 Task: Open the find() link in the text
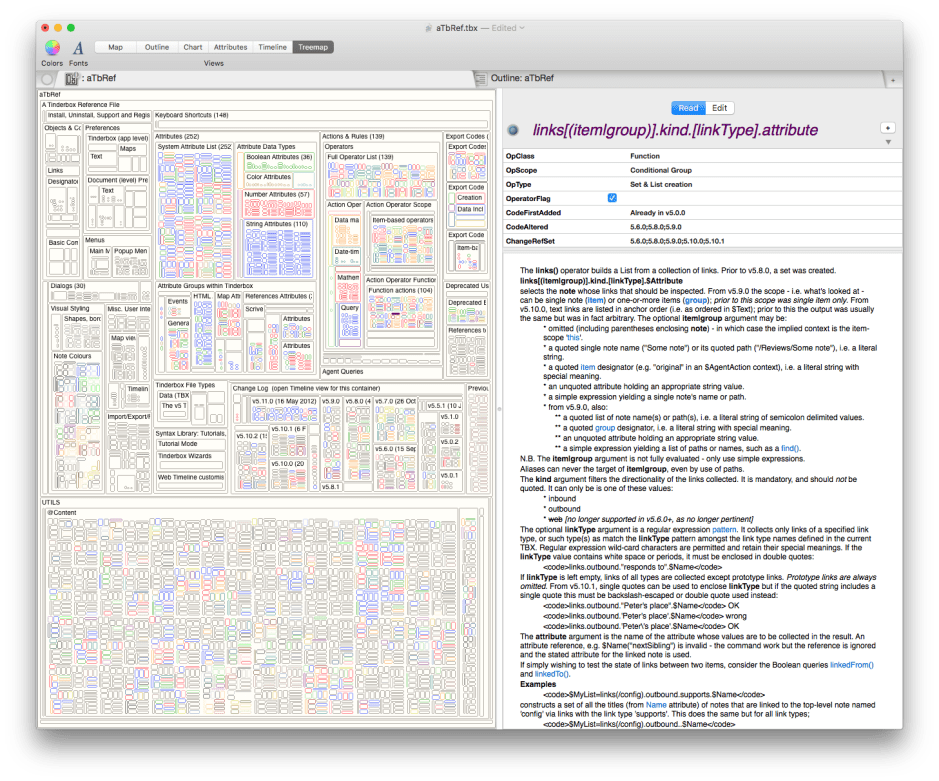point(789,449)
